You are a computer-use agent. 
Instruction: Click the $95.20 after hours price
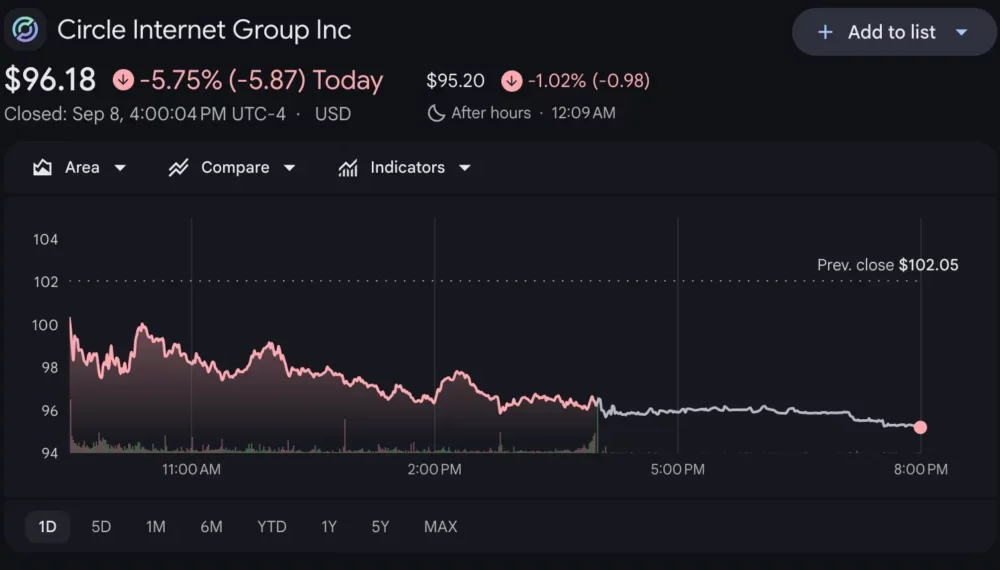455,81
